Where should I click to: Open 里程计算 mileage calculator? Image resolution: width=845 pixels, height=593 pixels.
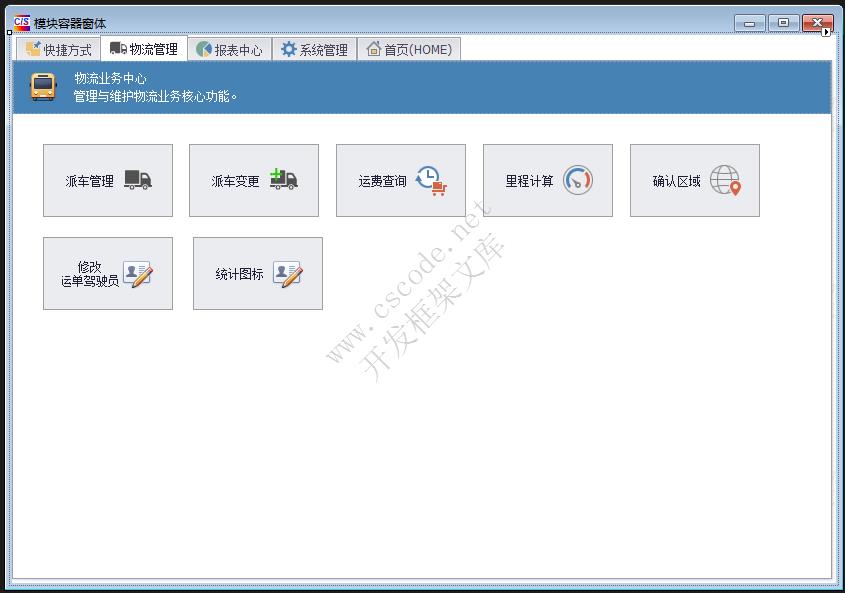click(x=547, y=180)
